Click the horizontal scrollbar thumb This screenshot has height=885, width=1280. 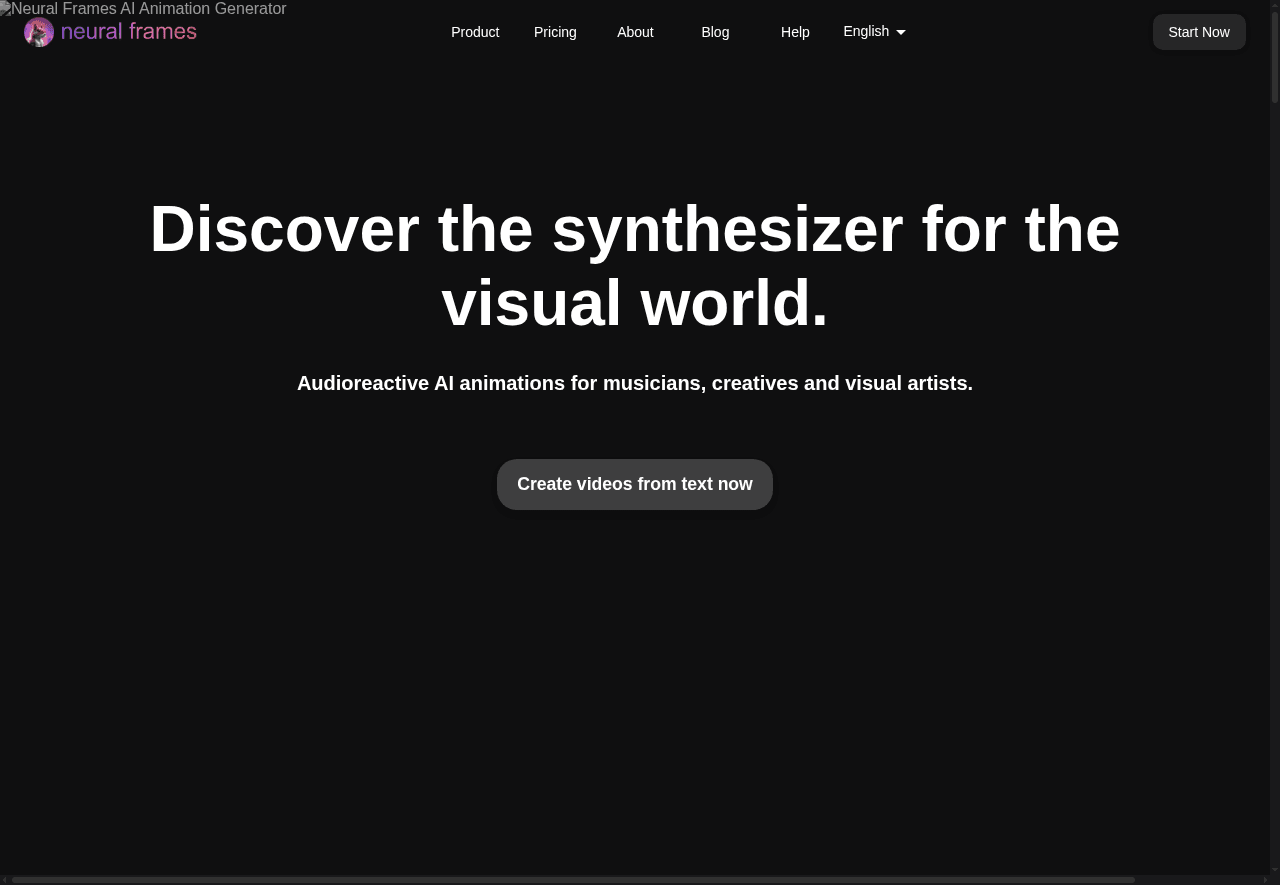(572, 880)
